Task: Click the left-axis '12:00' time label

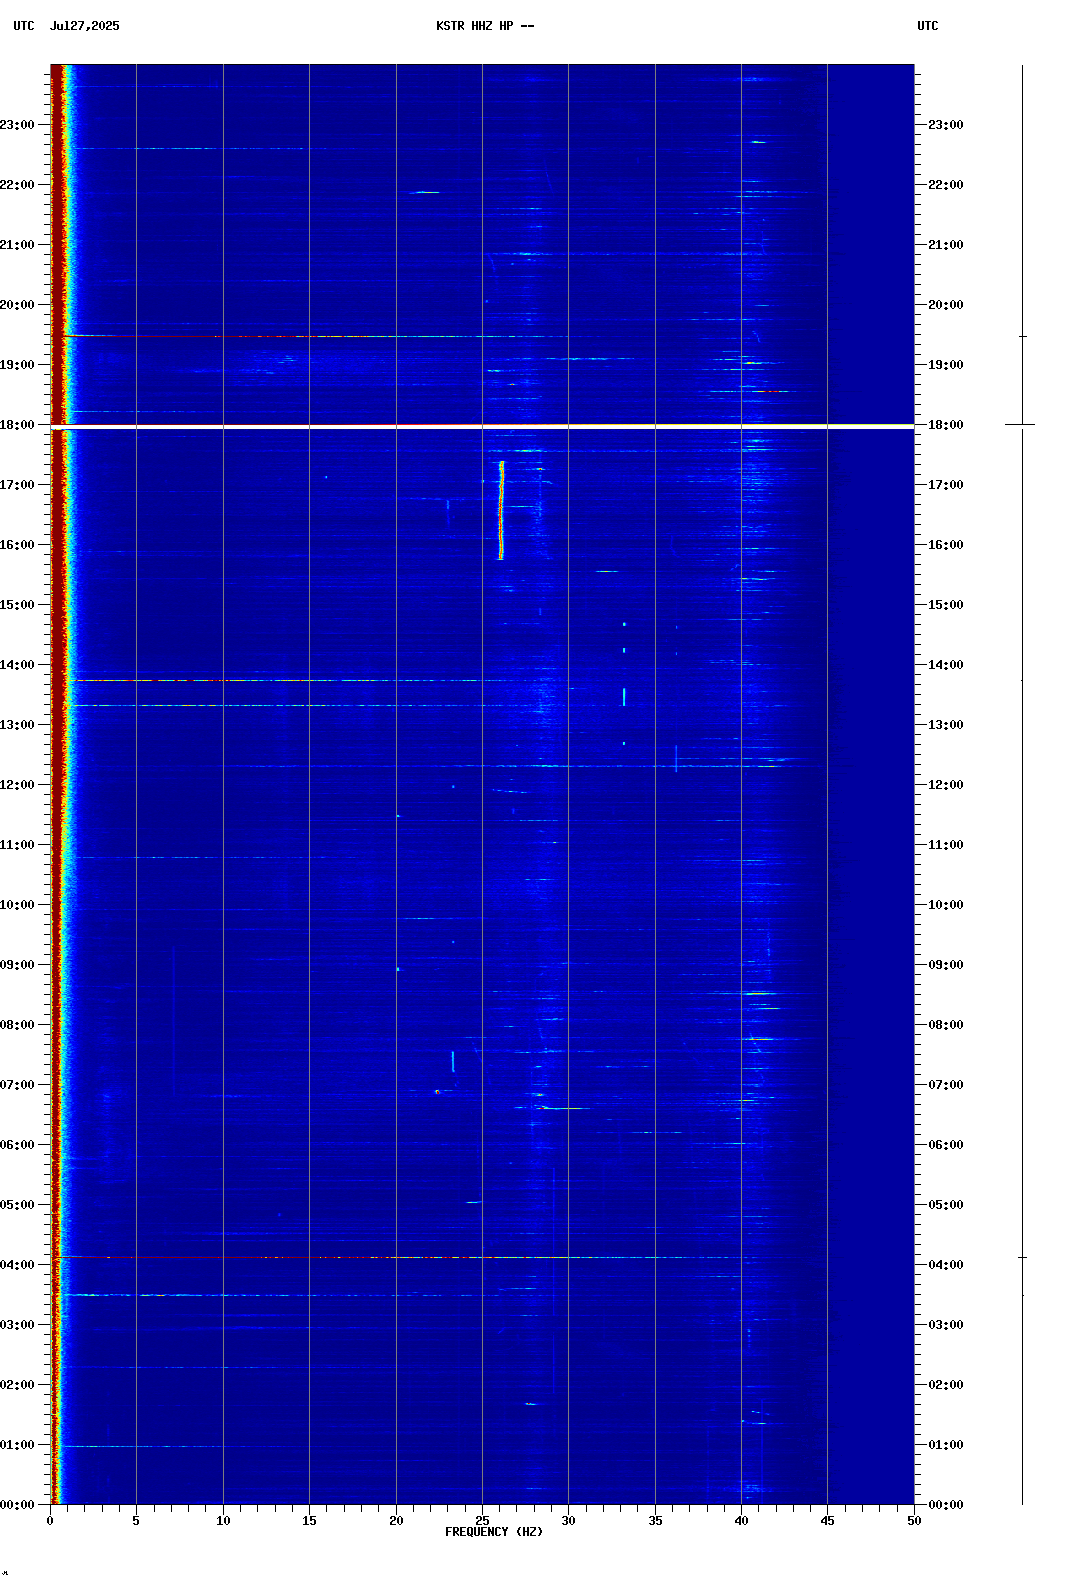Action: 17,785
